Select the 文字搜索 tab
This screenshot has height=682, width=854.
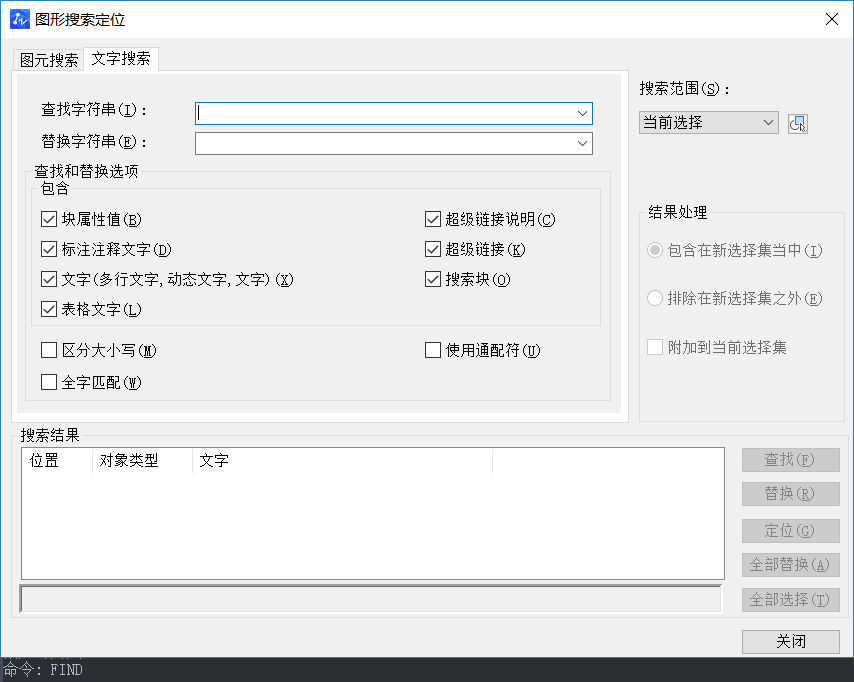pos(120,59)
